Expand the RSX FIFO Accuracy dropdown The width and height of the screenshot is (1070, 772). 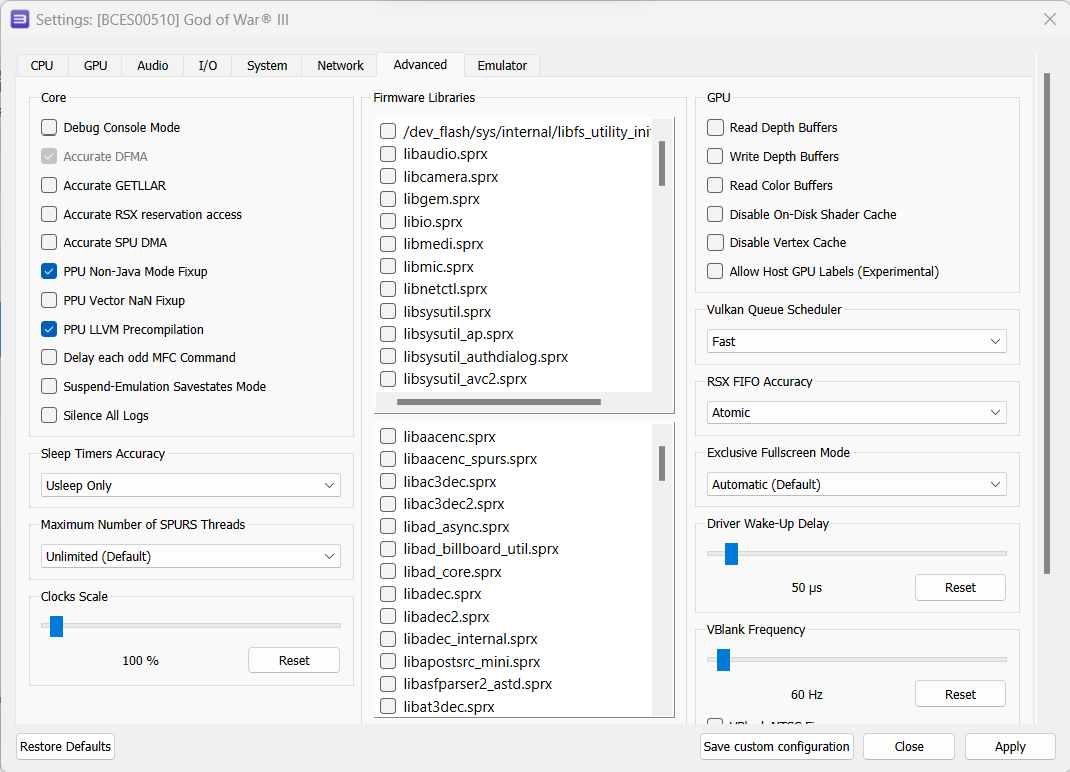[856, 412]
